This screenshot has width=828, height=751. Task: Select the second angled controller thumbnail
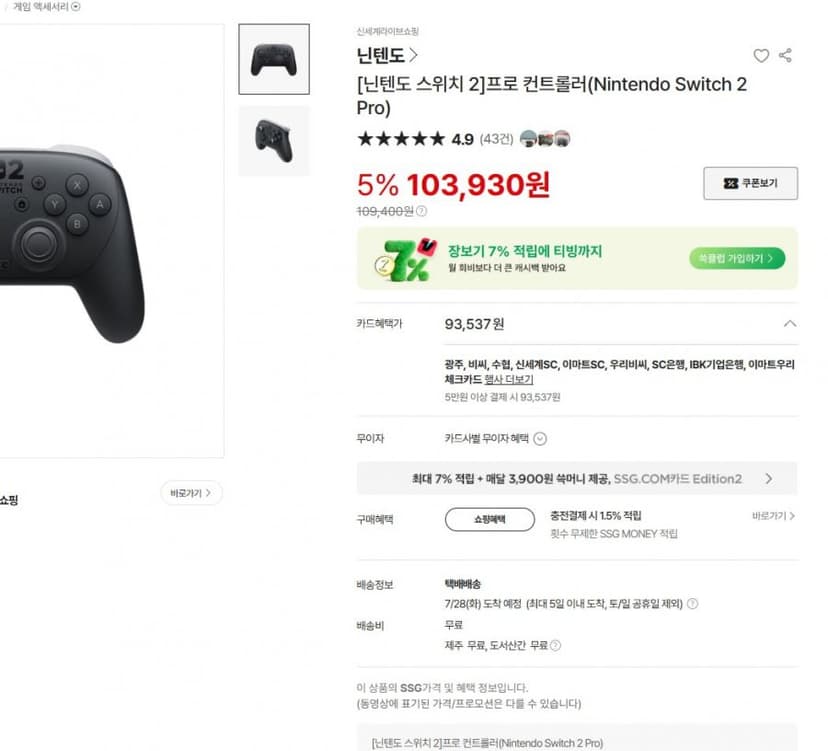click(274, 141)
